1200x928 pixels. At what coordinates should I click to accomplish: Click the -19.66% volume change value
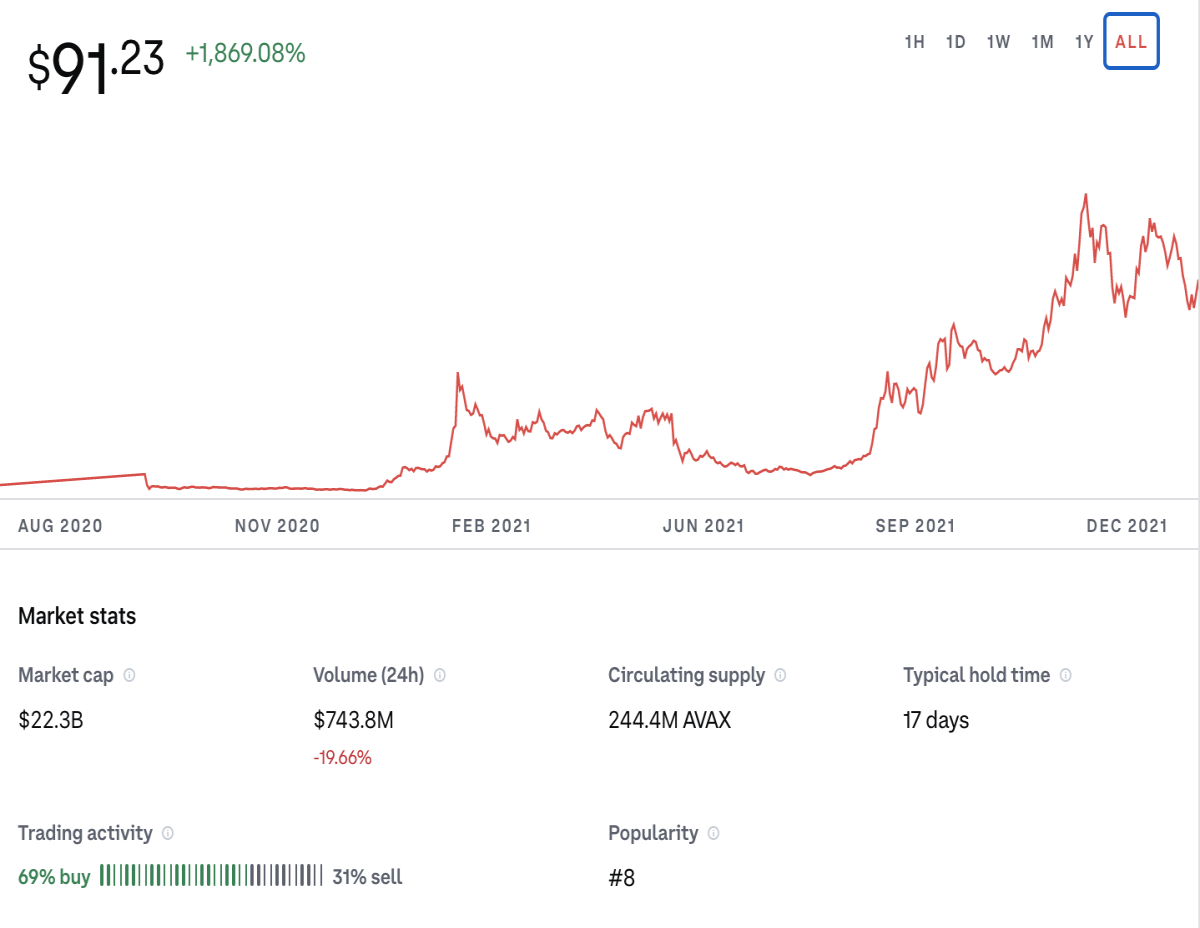342,758
